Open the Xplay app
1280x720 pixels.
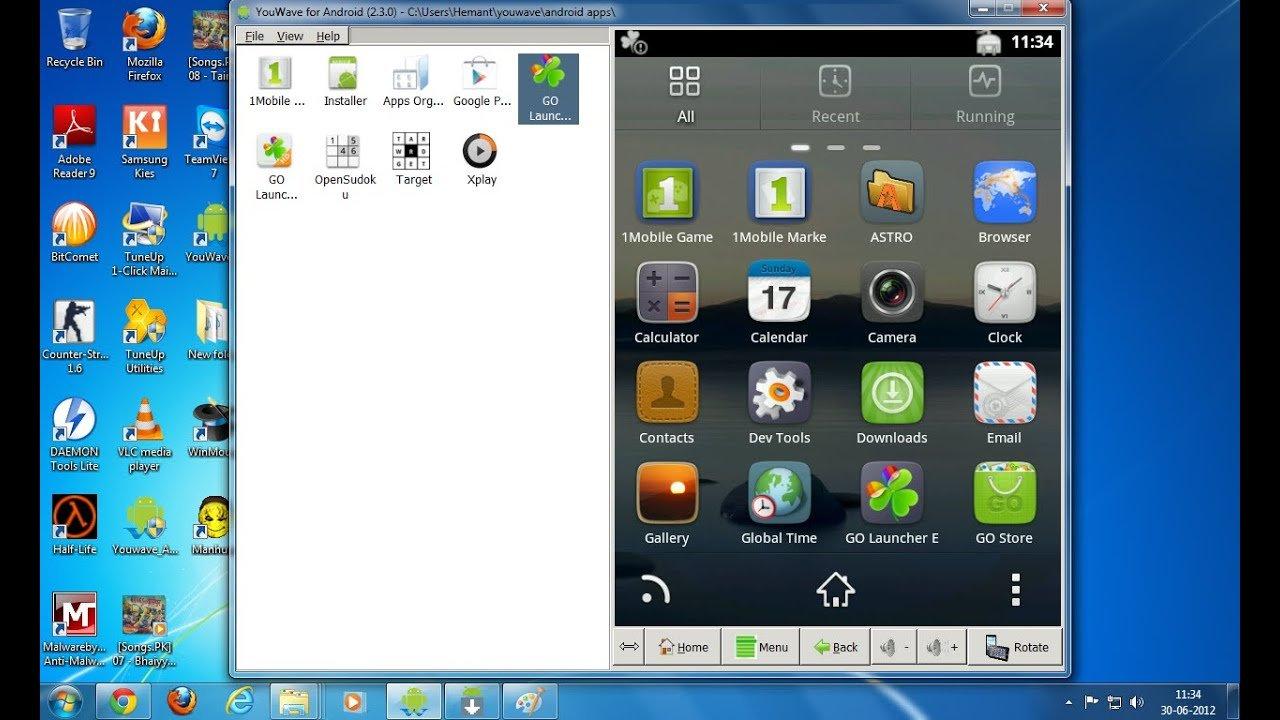(480, 150)
